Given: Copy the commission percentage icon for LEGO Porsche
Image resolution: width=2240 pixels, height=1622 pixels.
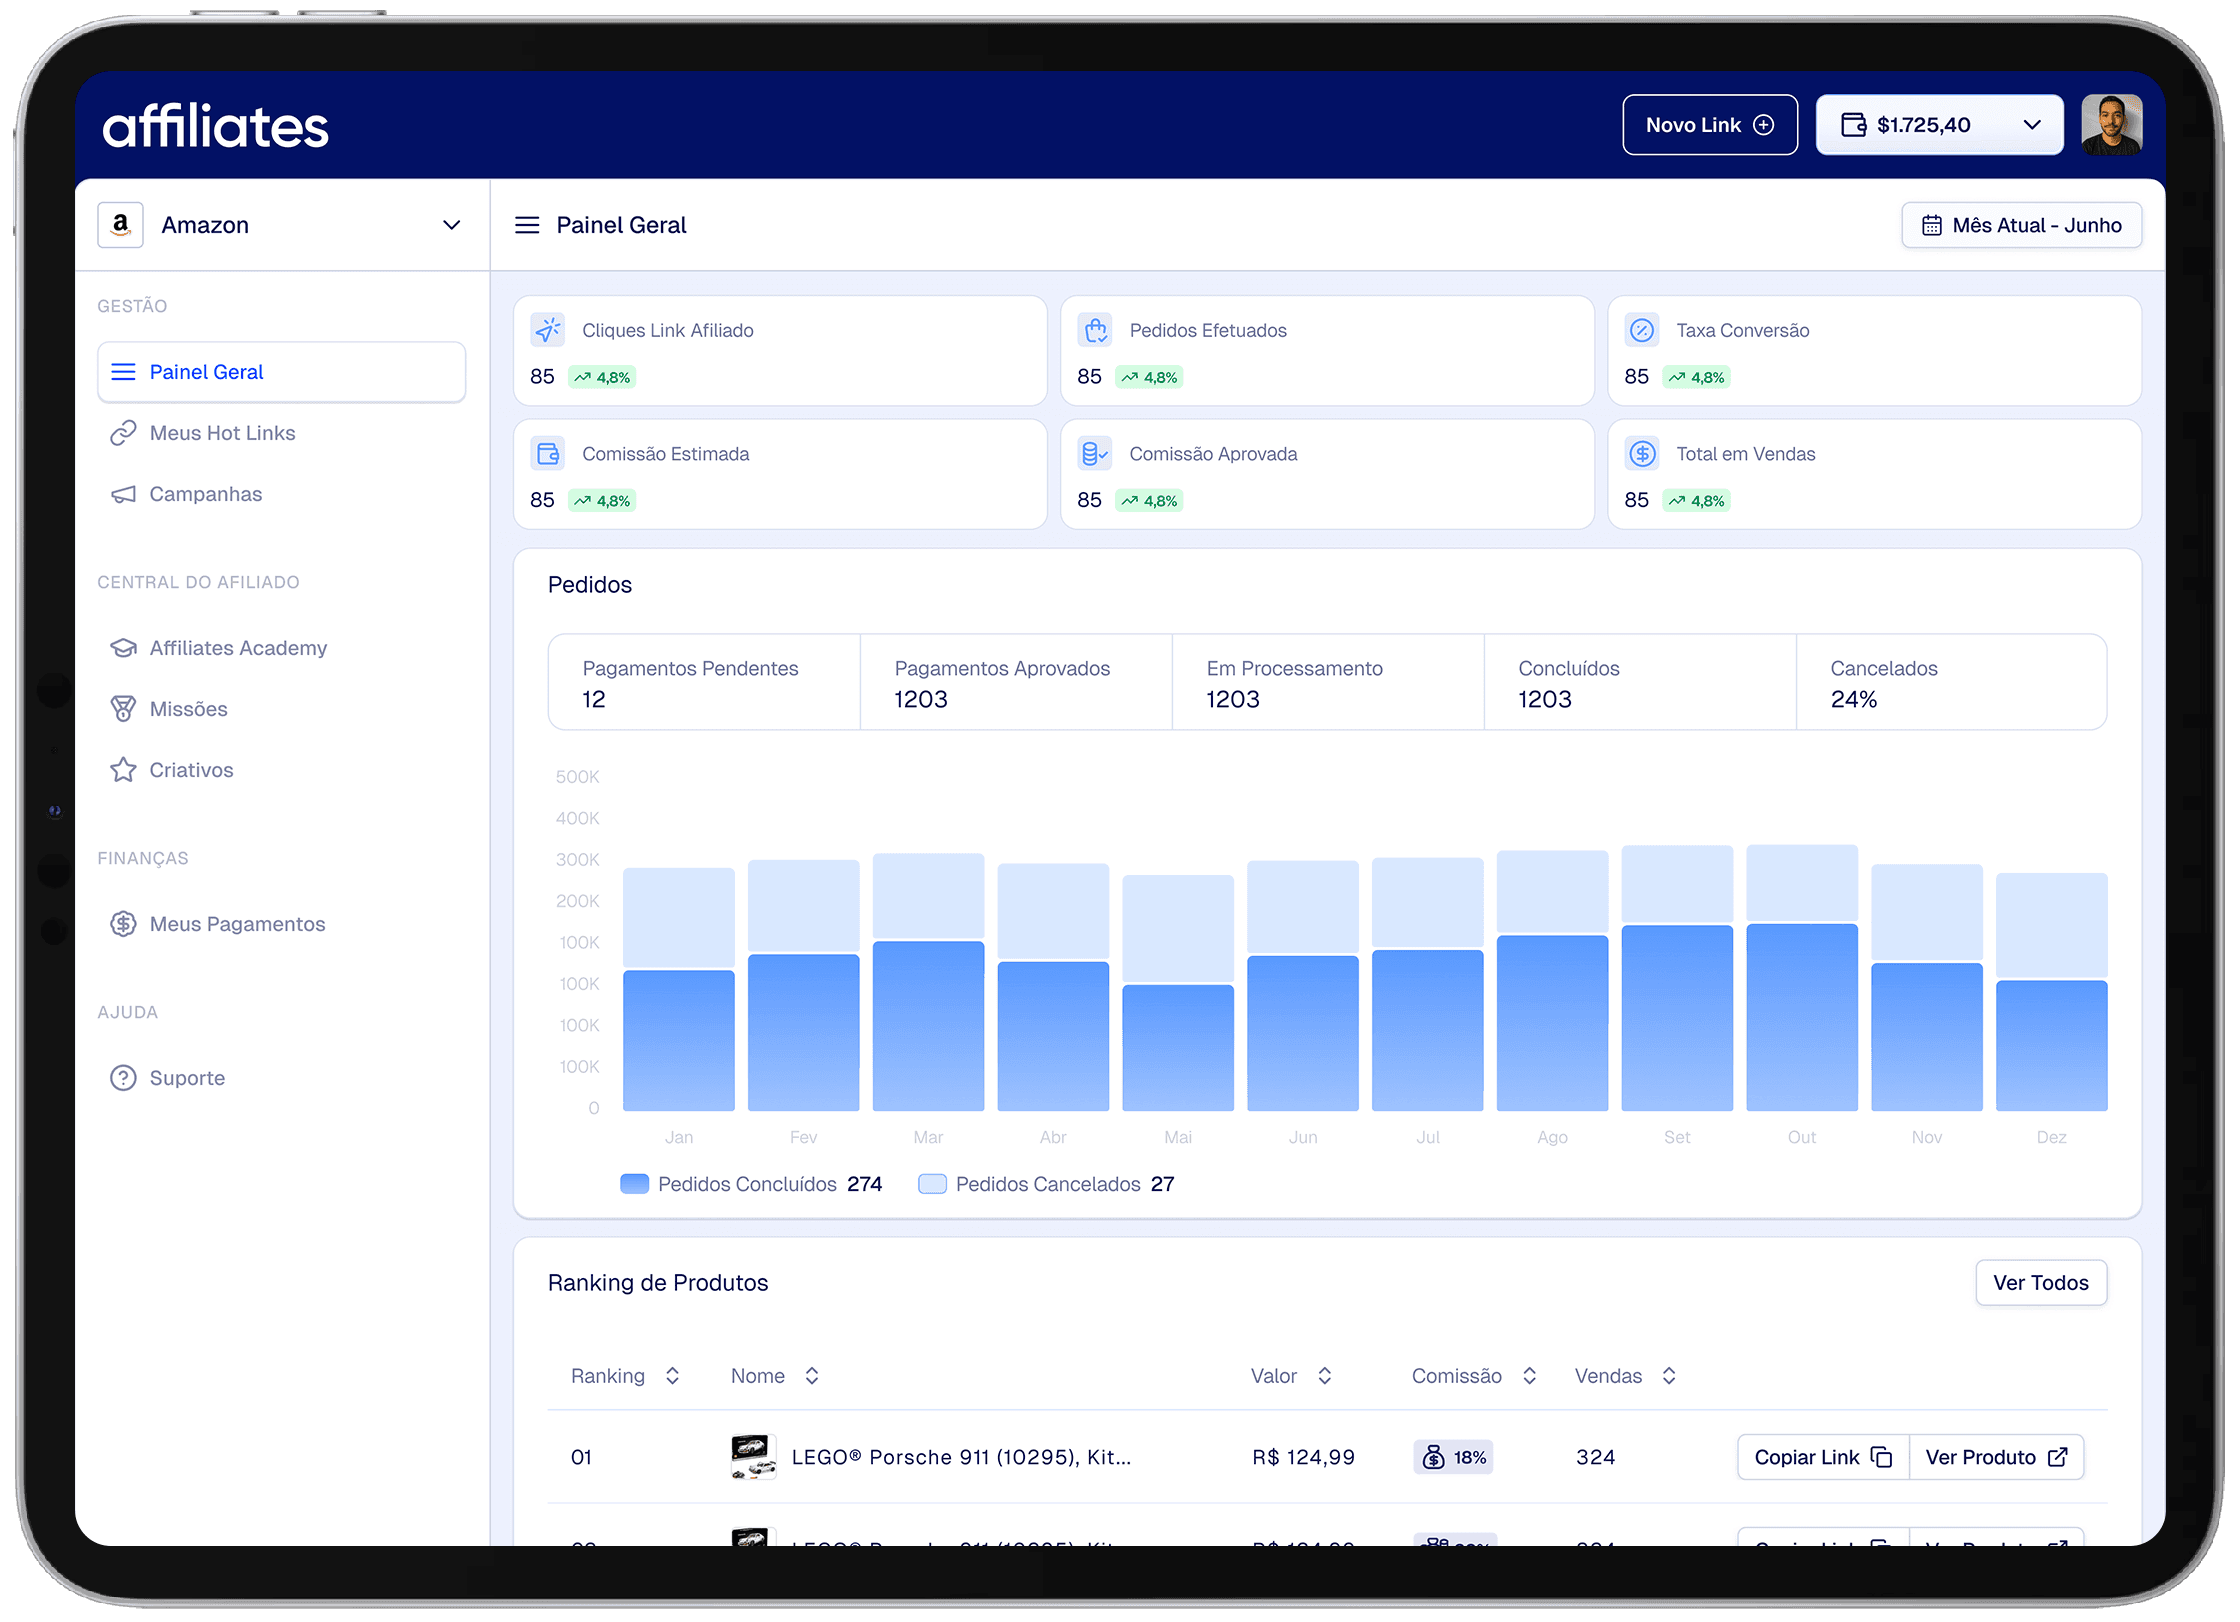Looking at the screenshot, I should (x=1433, y=1457).
